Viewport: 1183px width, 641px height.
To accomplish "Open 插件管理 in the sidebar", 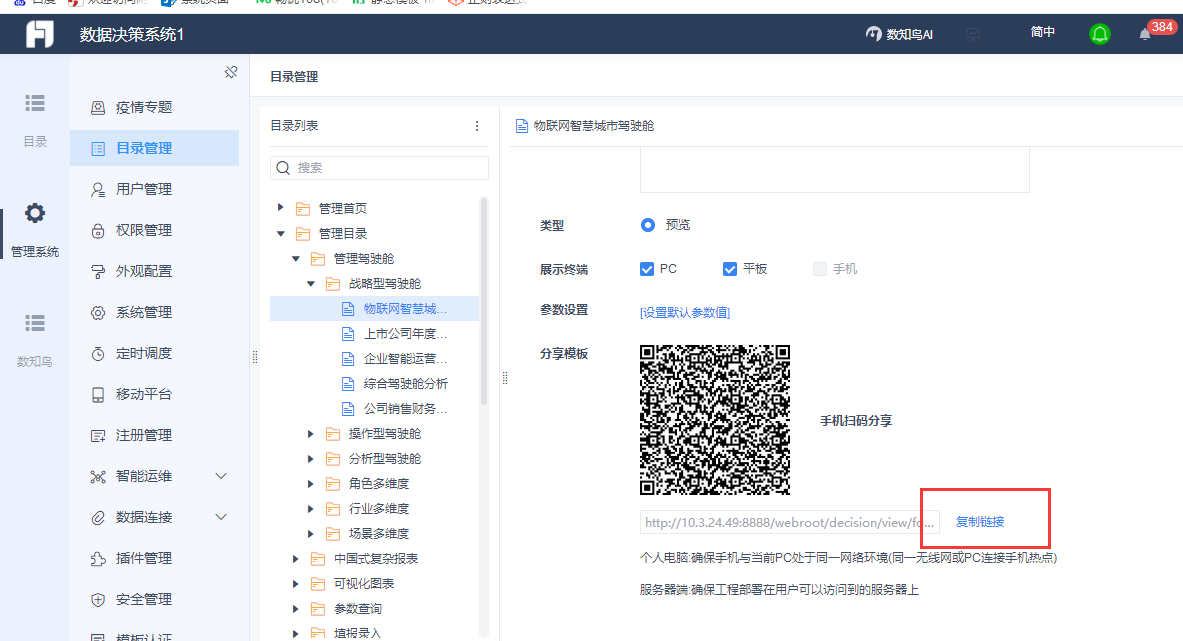I will pos(155,558).
